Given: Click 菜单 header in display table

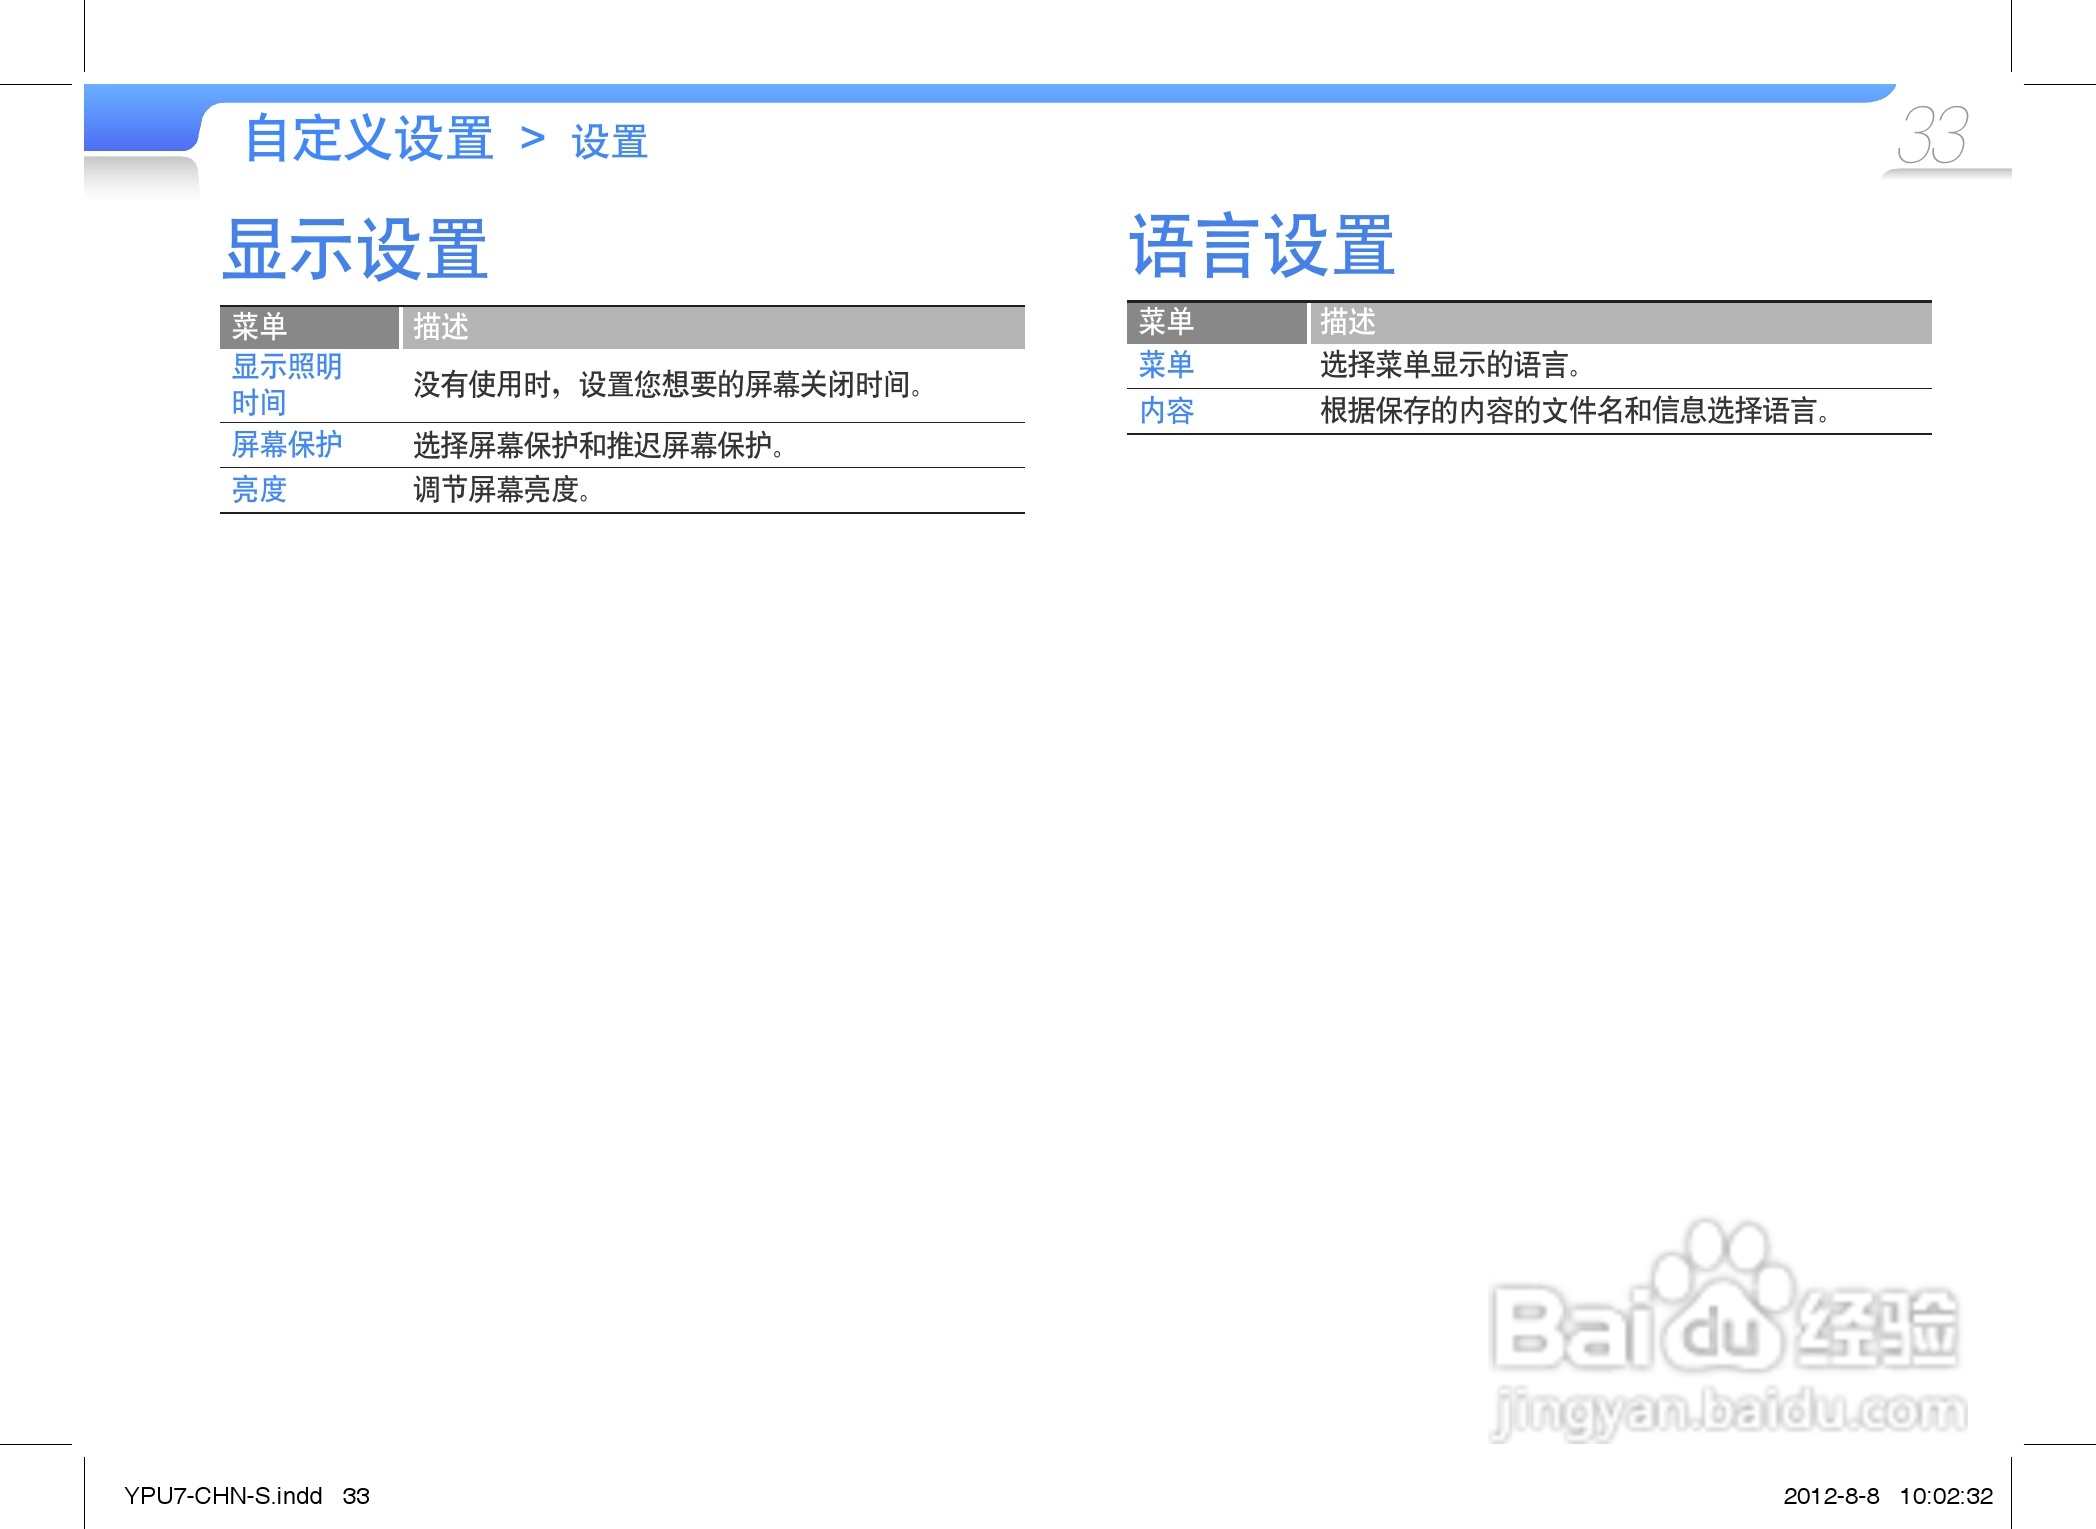Looking at the screenshot, I should click(x=260, y=326).
